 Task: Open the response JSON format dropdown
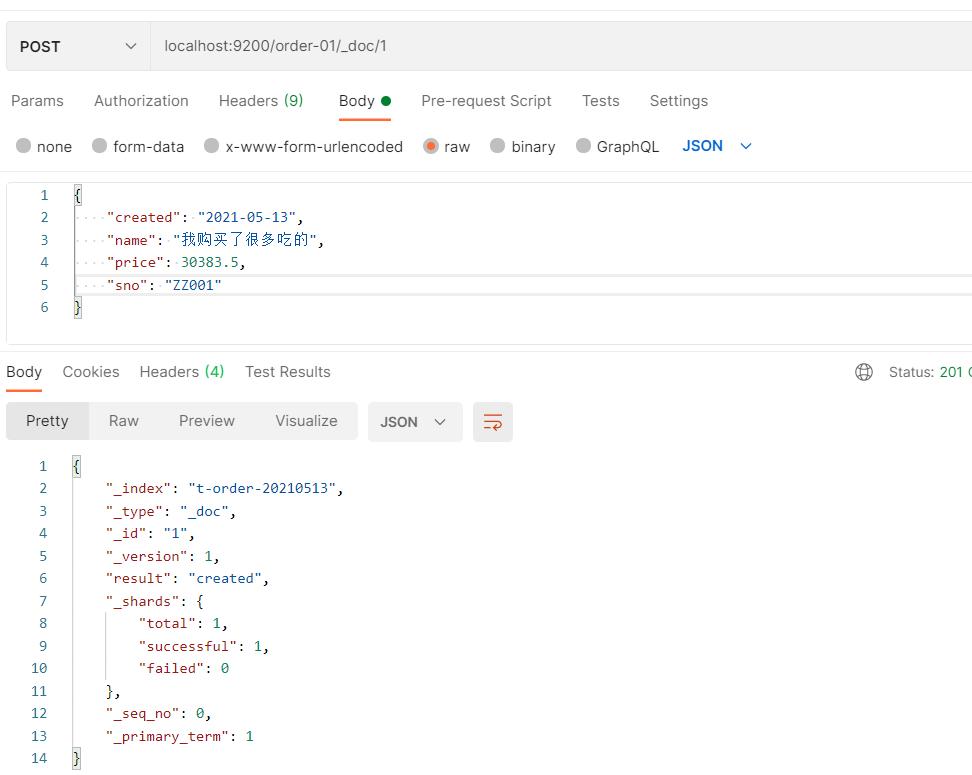(414, 422)
